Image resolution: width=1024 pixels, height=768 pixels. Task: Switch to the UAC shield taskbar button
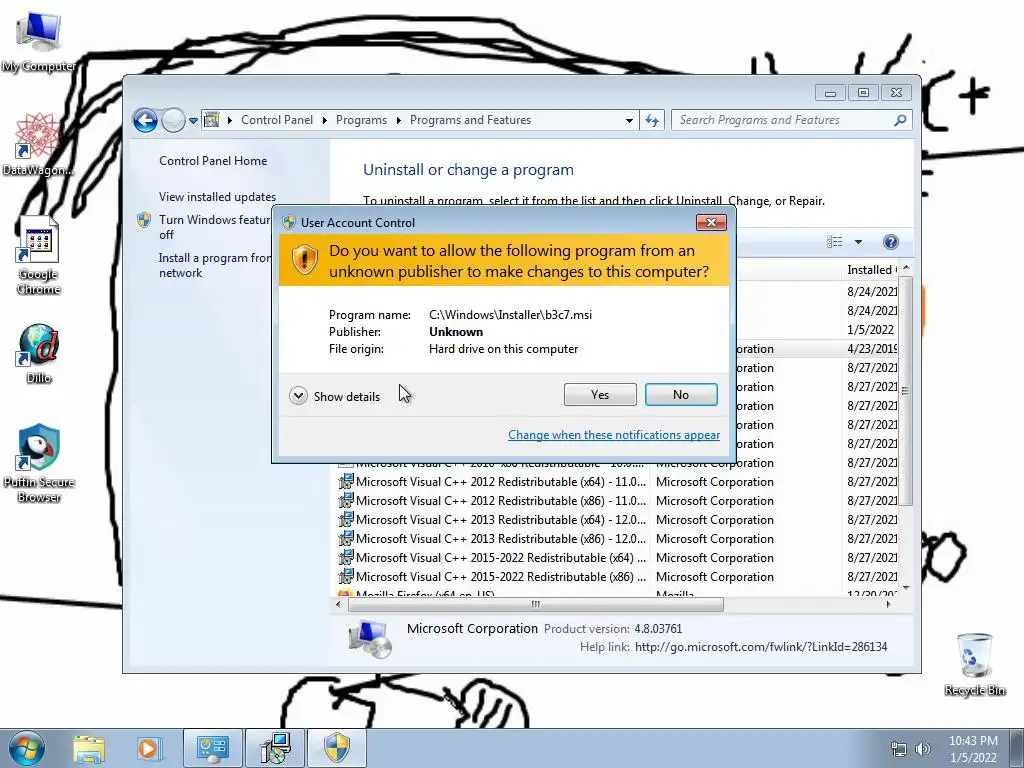click(x=337, y=748)
